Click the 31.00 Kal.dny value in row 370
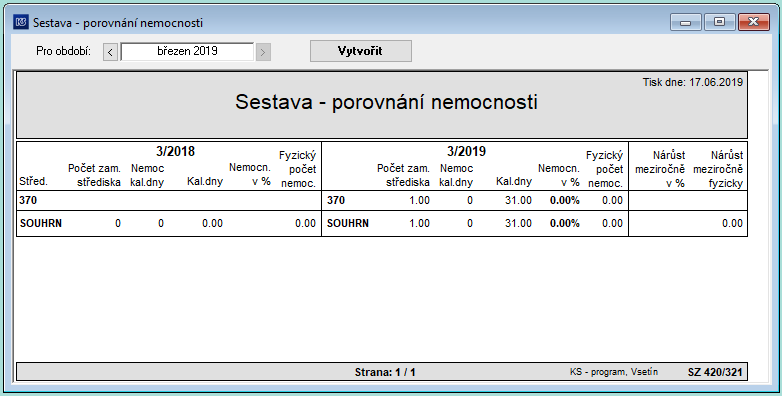This screenshot has height=396, width=782. pos(518,200)
